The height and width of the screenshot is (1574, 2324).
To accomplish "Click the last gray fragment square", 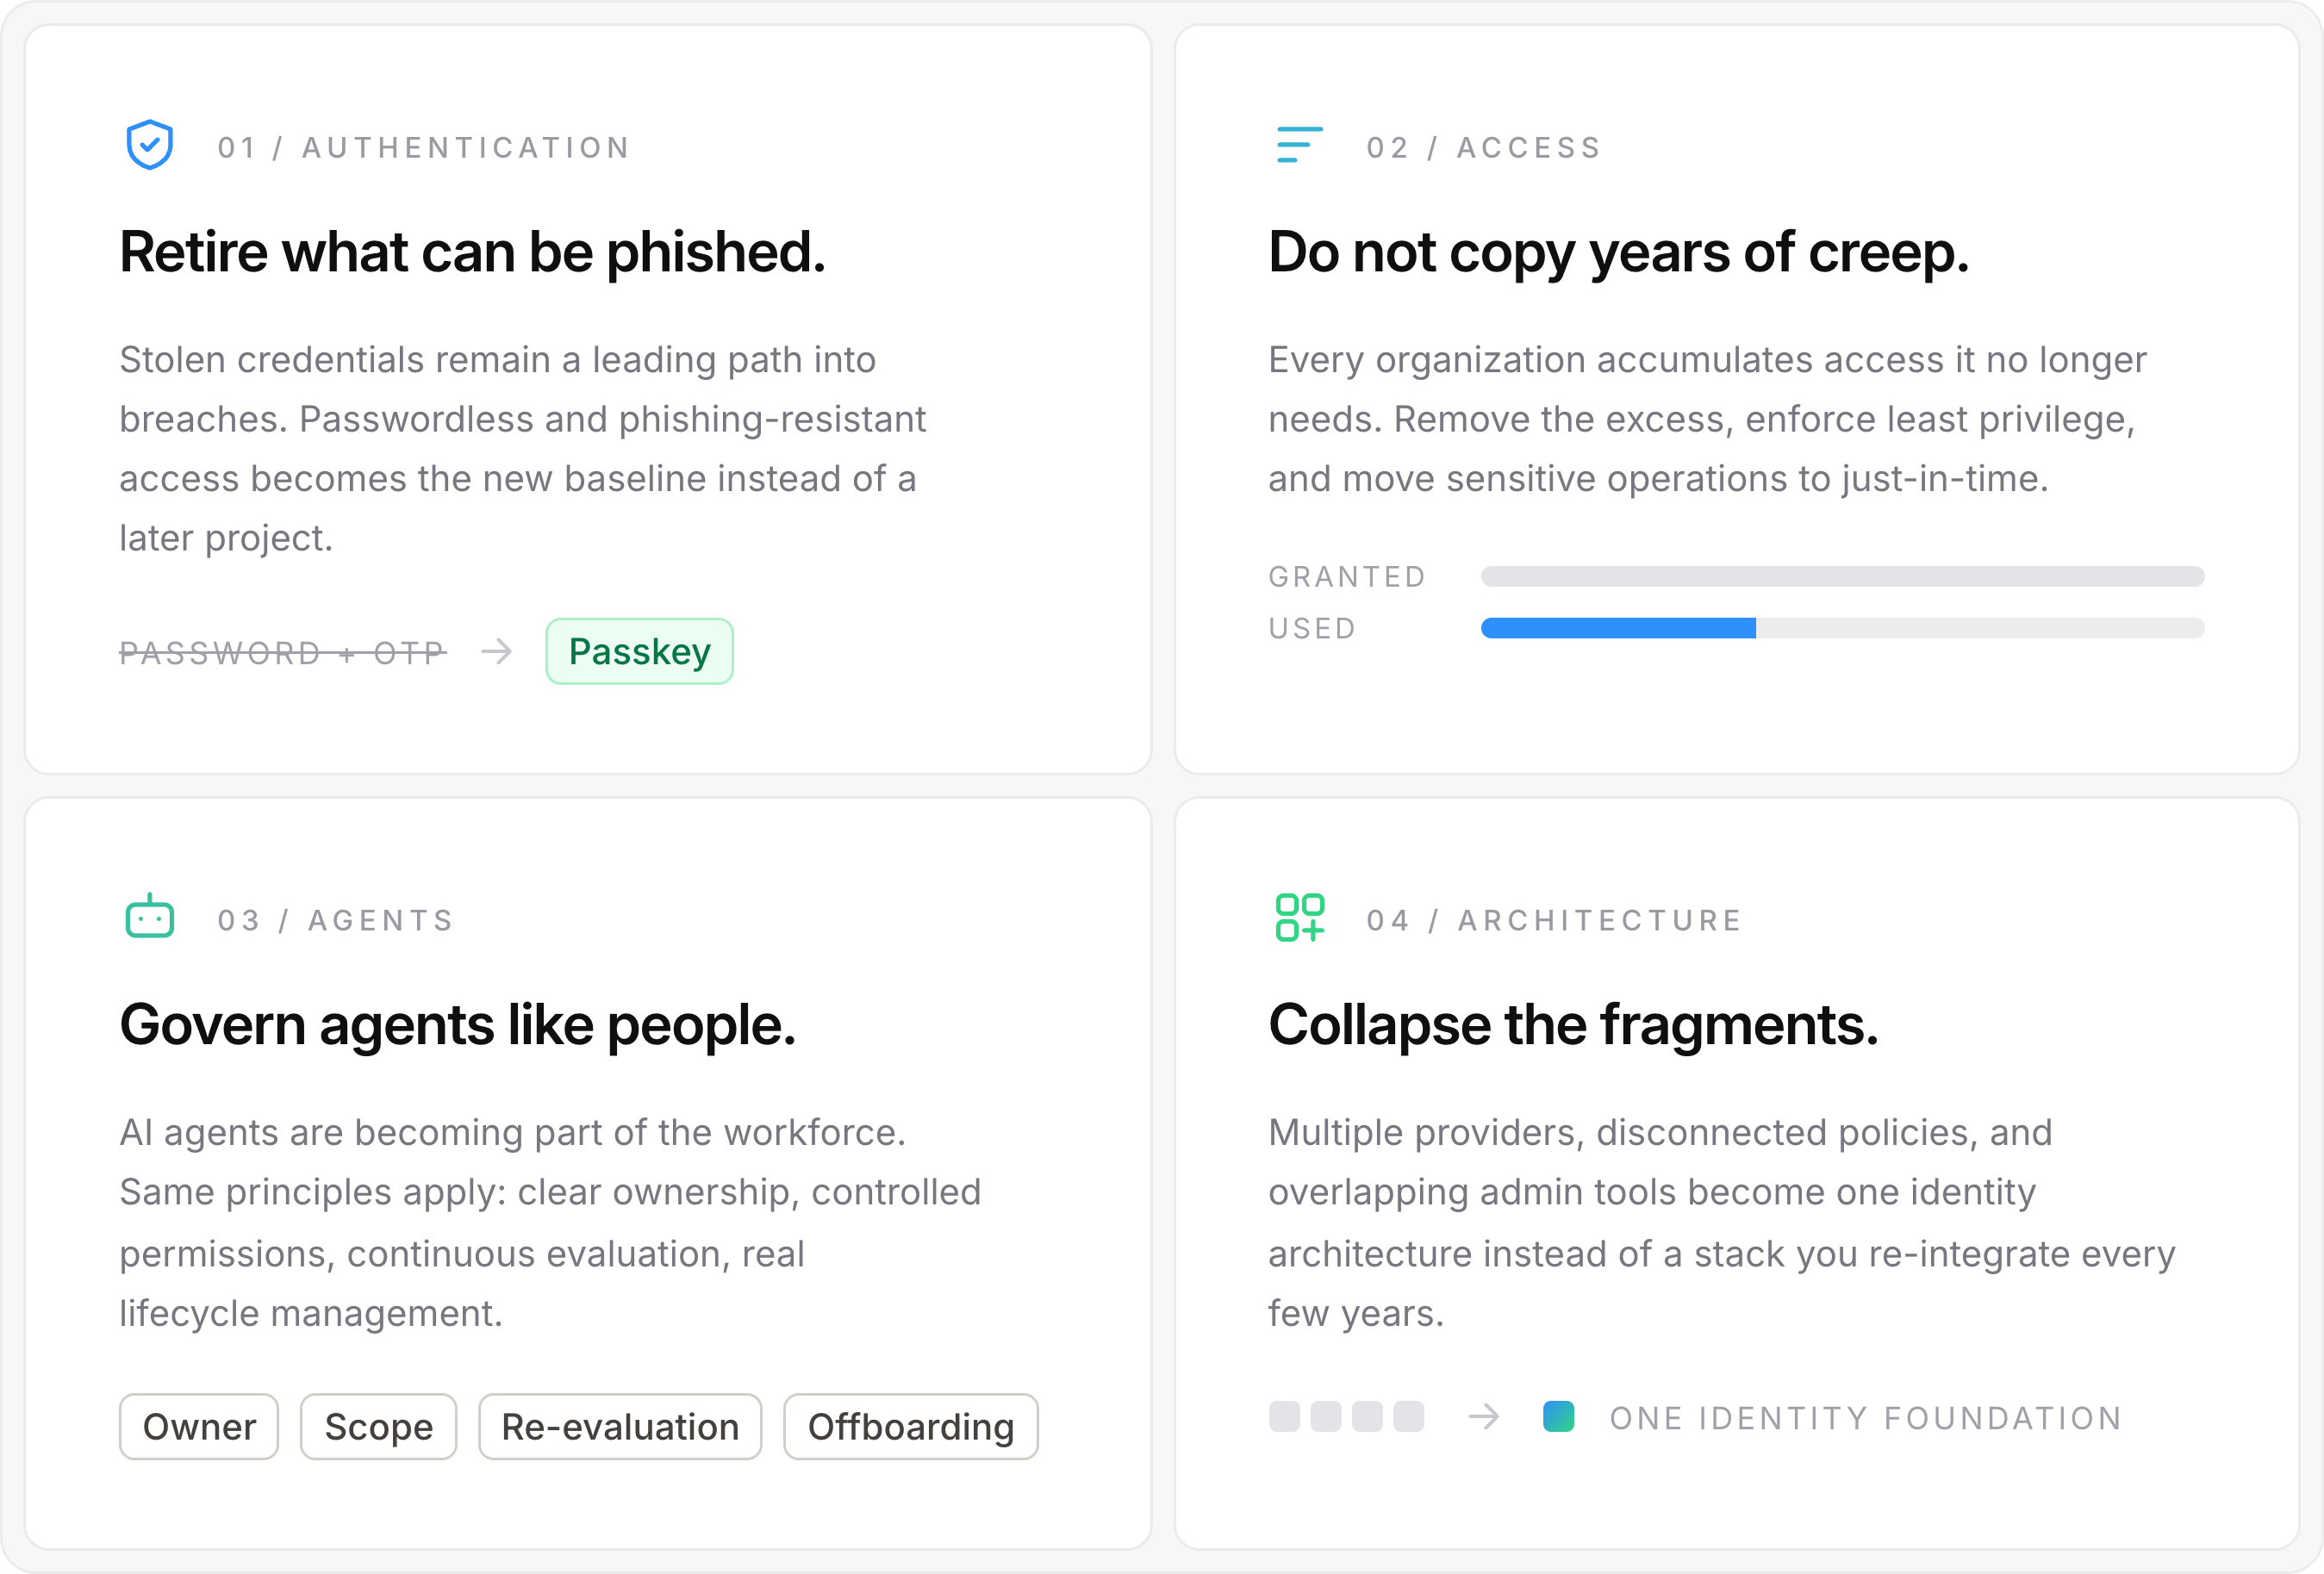I will click(1409, 1416).
